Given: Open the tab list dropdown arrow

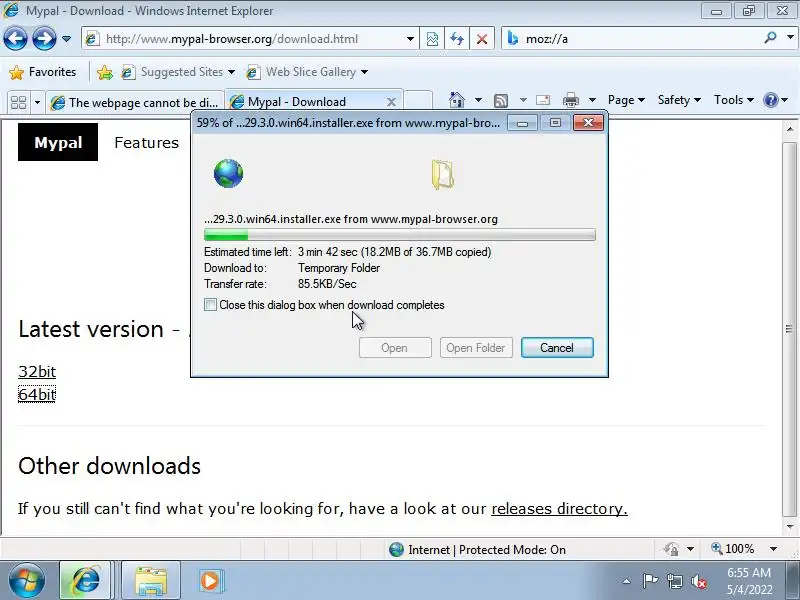Looking at the screenshot, I should (37, 103).
